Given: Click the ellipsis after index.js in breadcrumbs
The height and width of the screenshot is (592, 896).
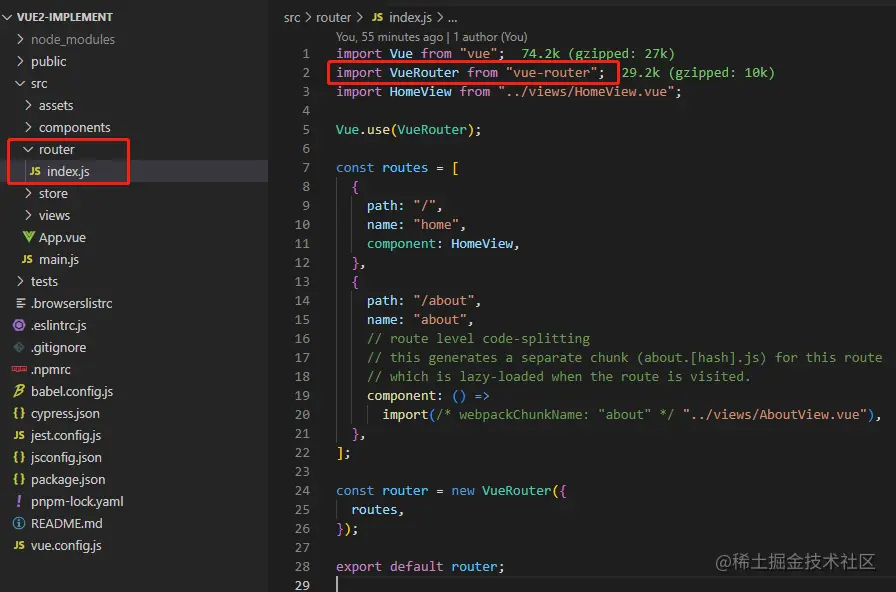Looking at the screenshot, I should [x=452, y=17].
